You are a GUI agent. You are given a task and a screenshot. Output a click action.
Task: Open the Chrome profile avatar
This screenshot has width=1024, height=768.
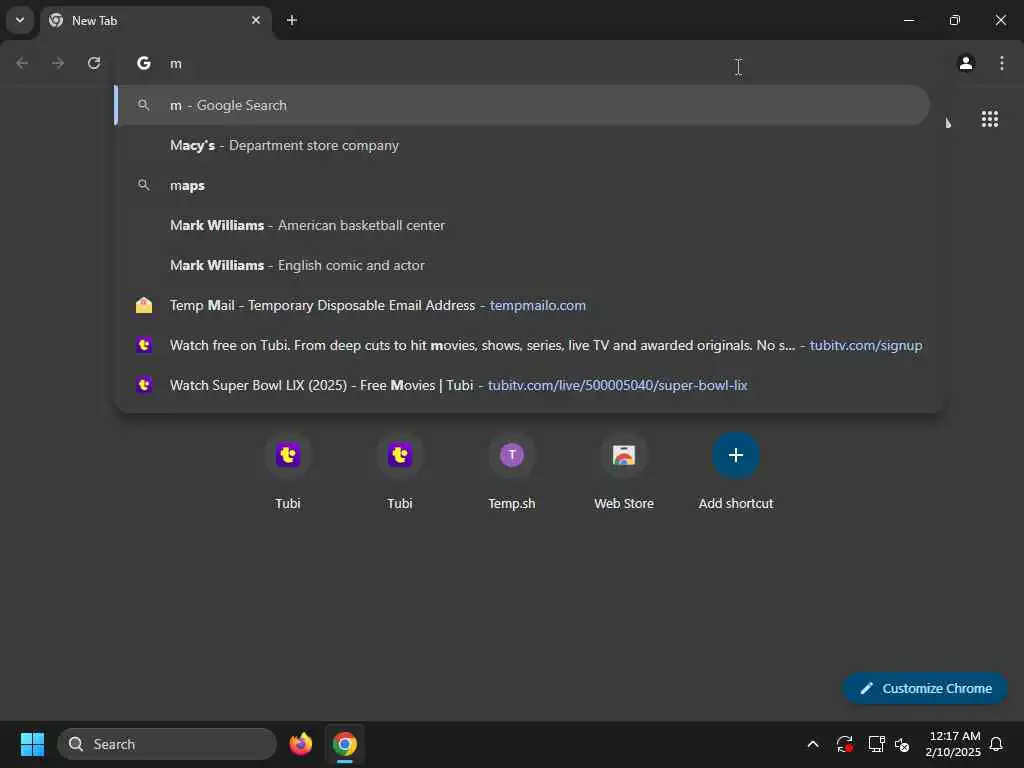(x=966, y=63)
